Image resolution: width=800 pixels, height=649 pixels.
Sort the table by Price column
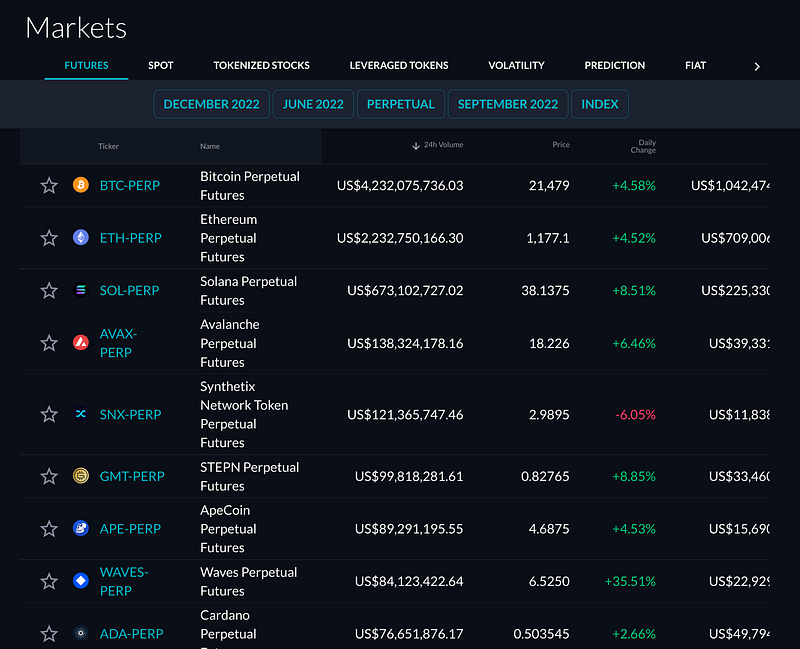coord(561,145)
